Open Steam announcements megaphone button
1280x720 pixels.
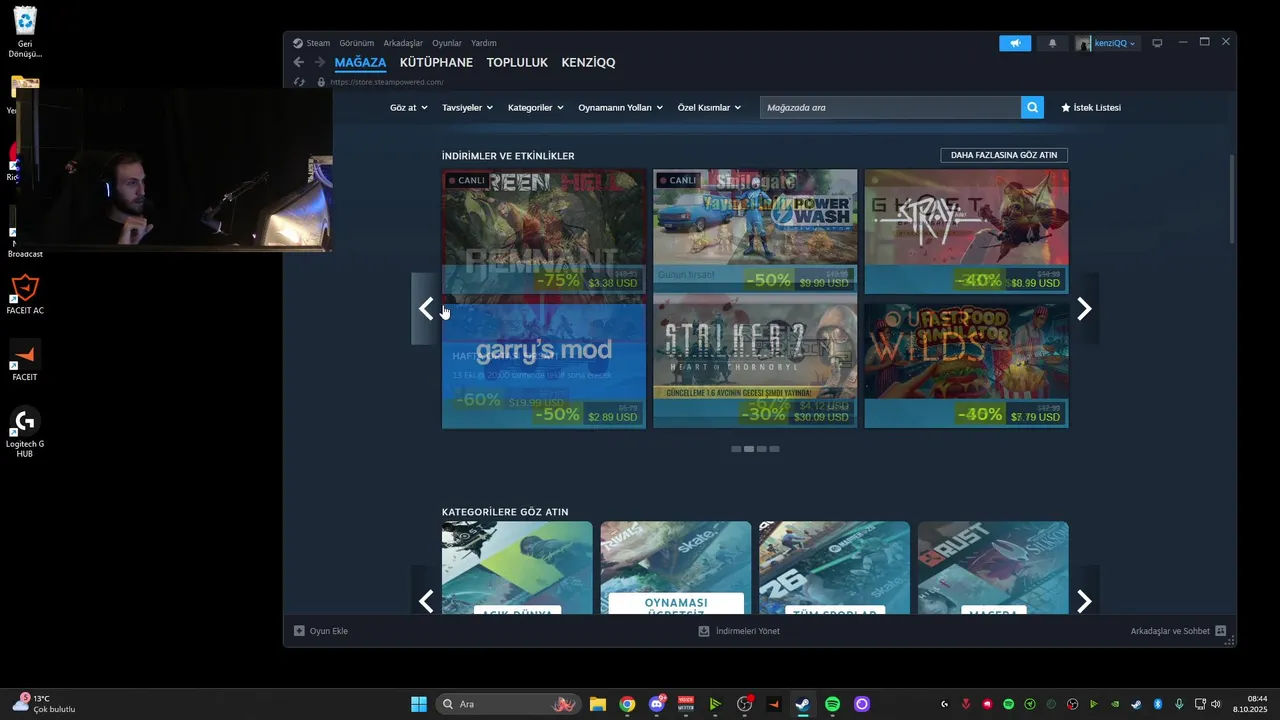(1015, 43)
